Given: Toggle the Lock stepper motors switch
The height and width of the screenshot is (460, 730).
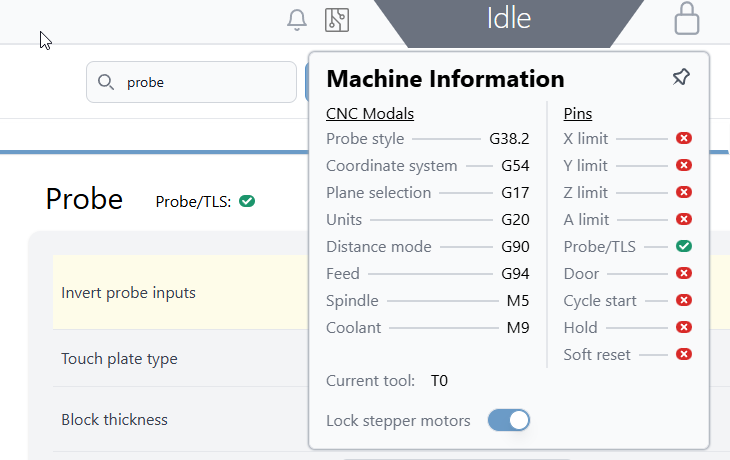Looking at the screenshot, I should click(508, 421).
